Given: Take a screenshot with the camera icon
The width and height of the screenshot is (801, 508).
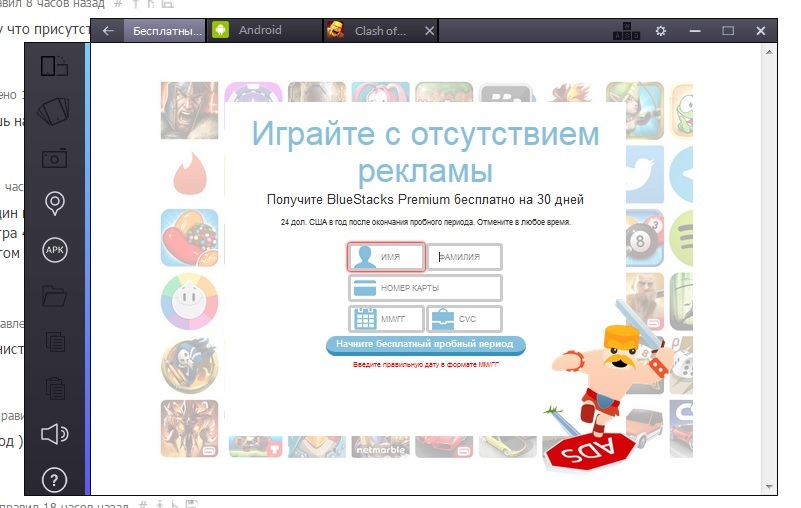Looking at the screenshot, I should click(54, 158).
